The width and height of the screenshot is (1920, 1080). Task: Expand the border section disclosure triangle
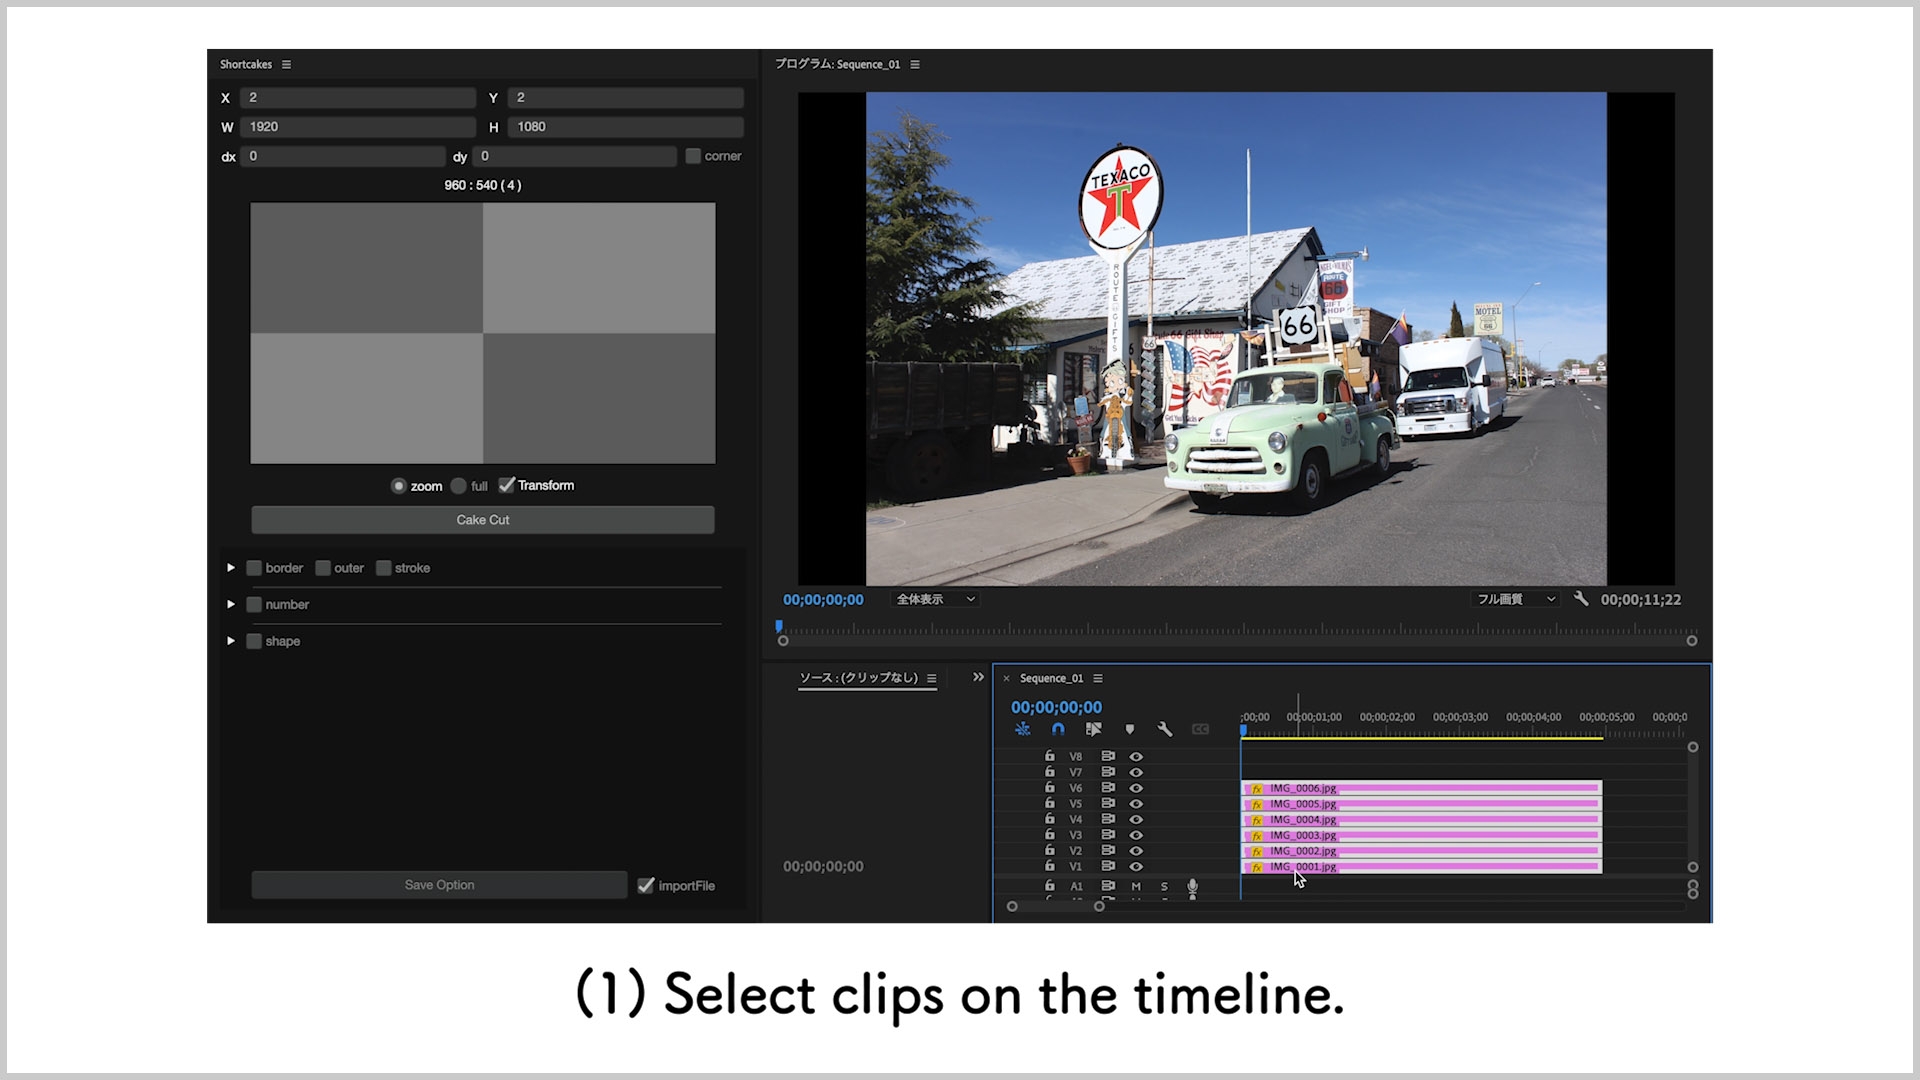click(231, 567)
